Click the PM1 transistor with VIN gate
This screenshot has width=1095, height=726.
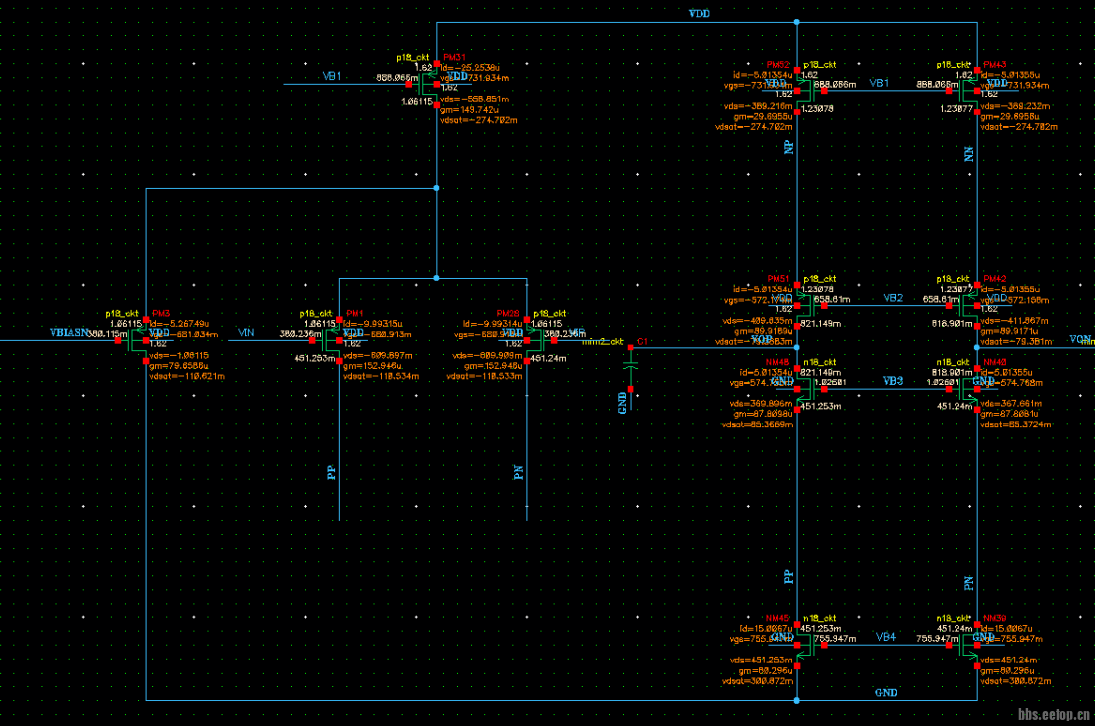tap(336, 340)
